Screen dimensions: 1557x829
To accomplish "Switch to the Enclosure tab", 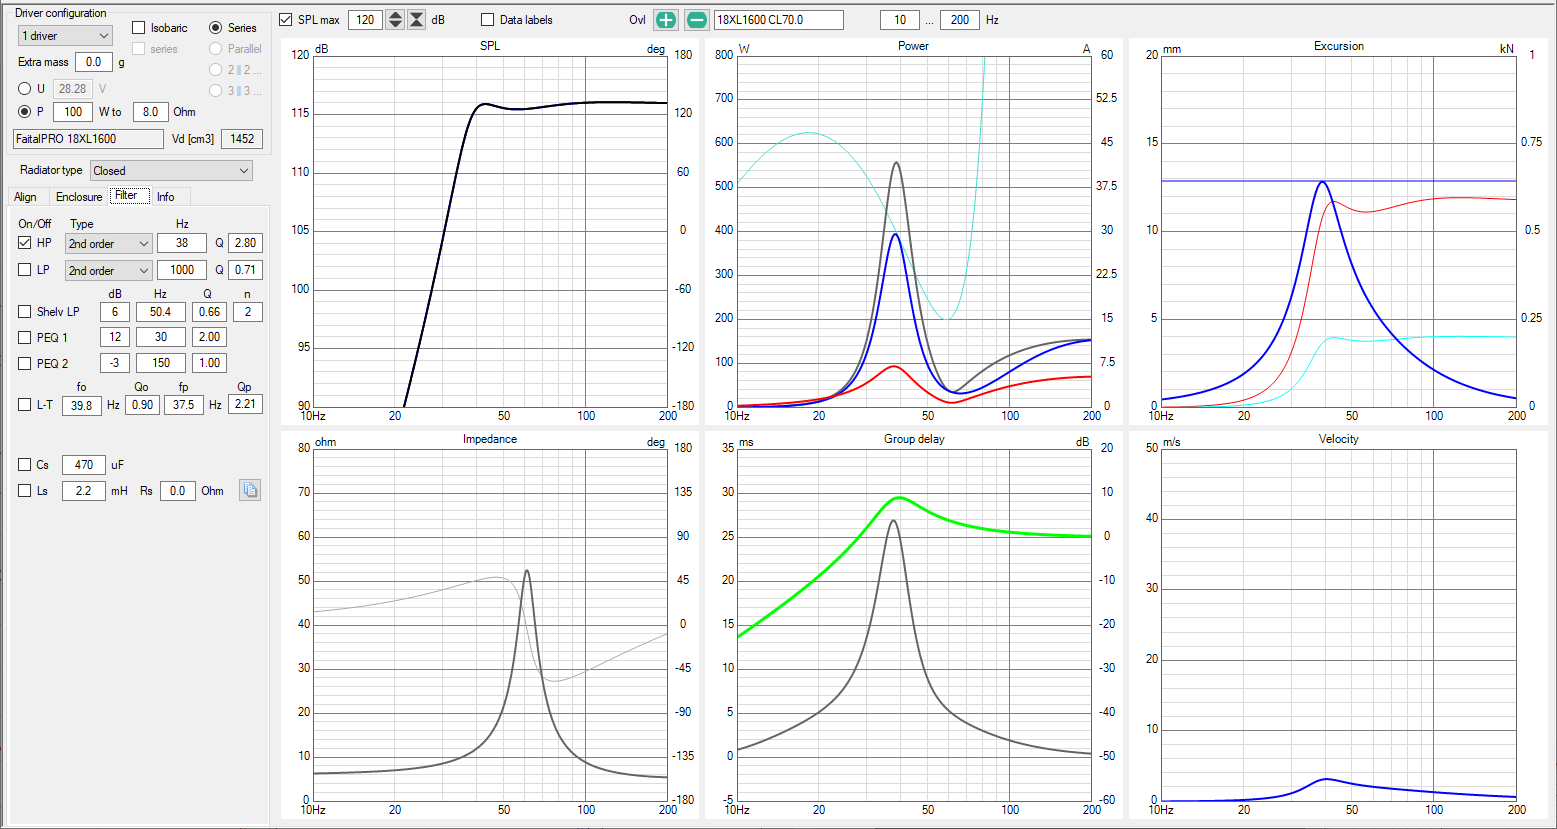I will point(79,197).
